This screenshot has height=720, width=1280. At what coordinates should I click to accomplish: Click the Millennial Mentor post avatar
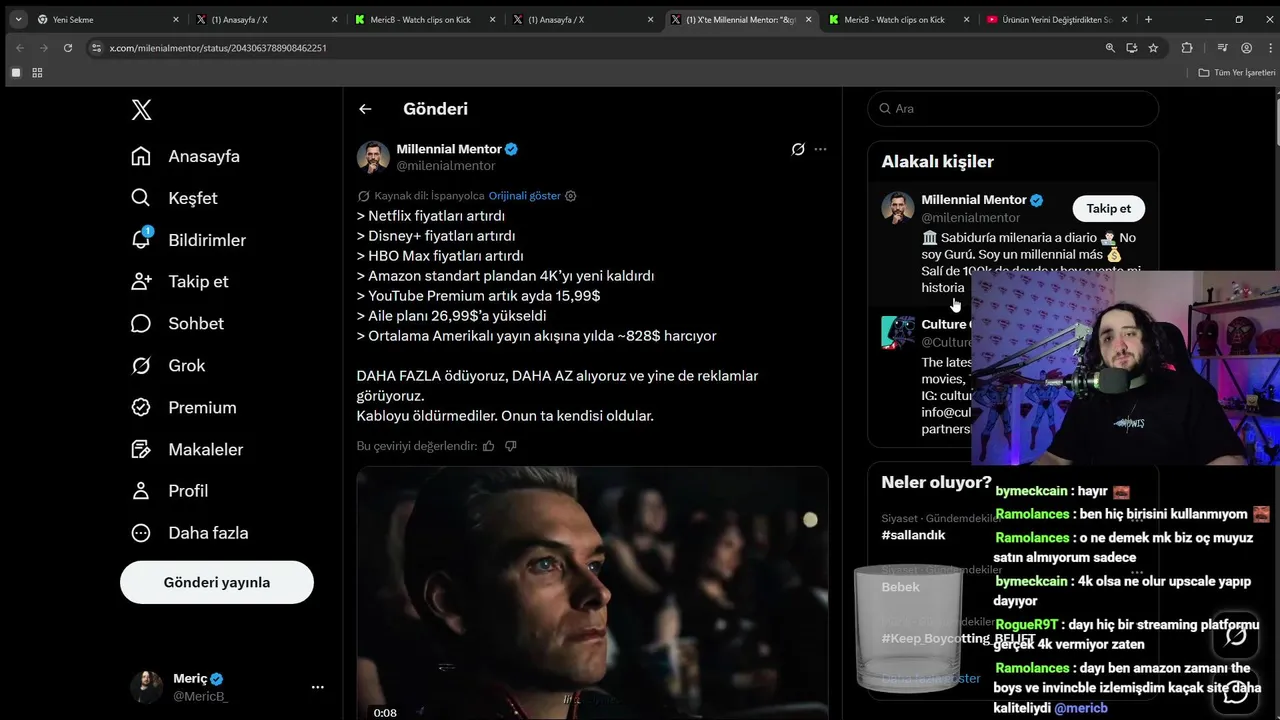373,157
